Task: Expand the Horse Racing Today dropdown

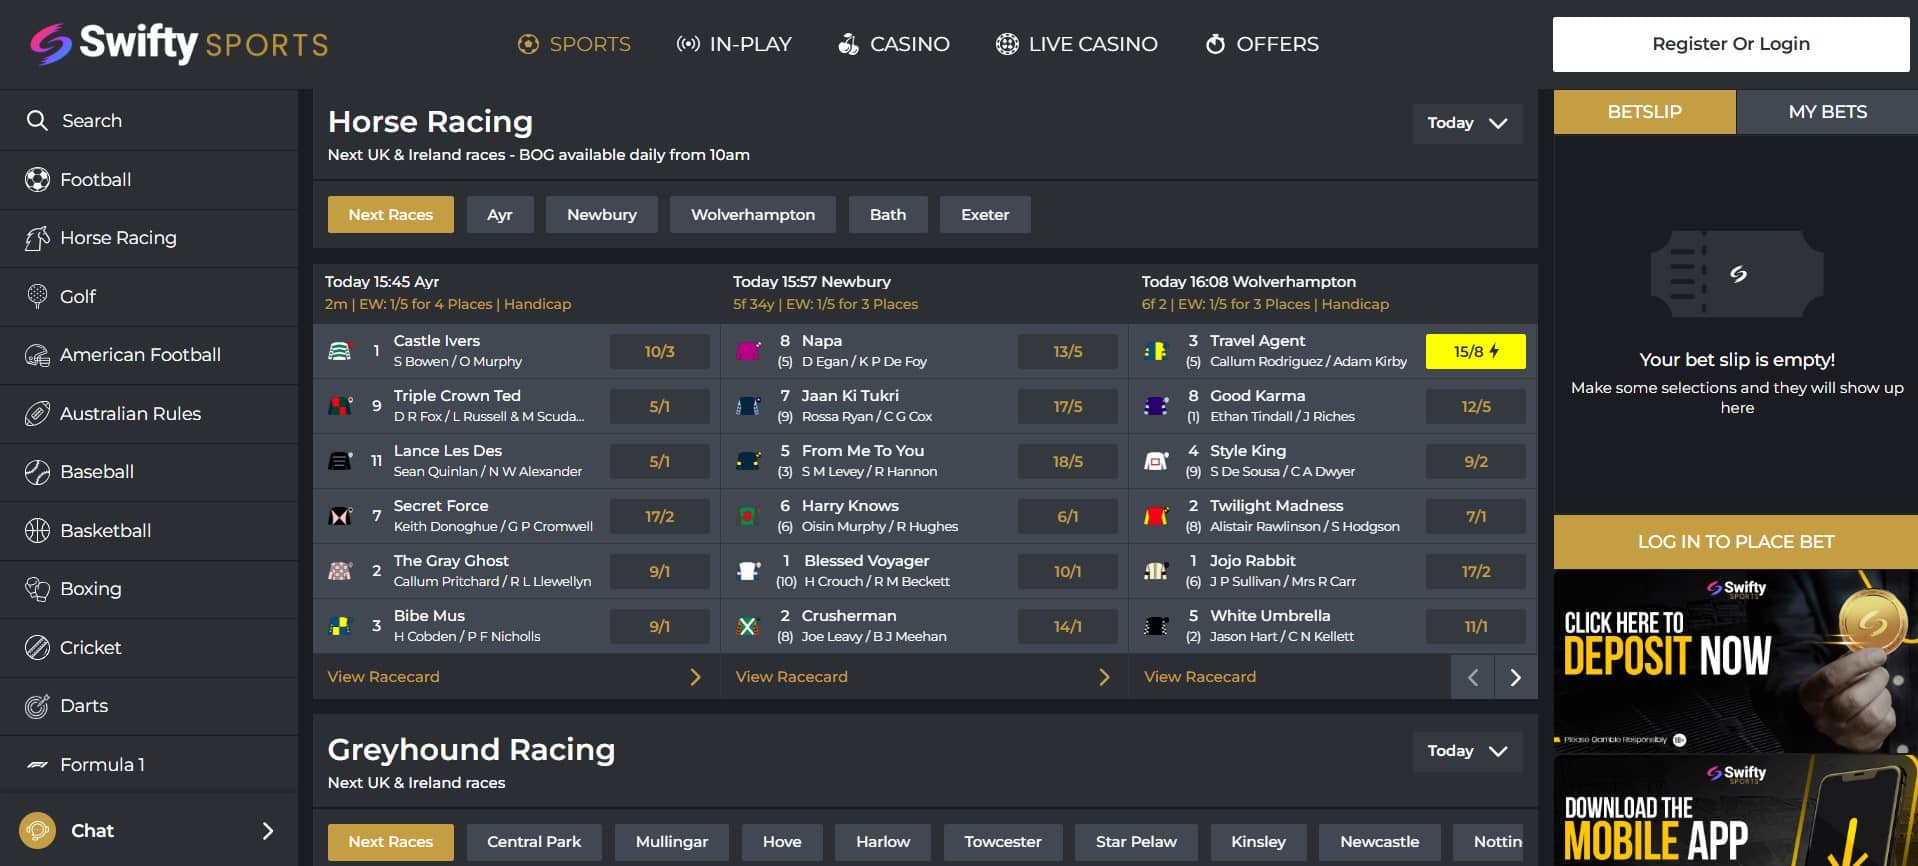Action: 1467,123
